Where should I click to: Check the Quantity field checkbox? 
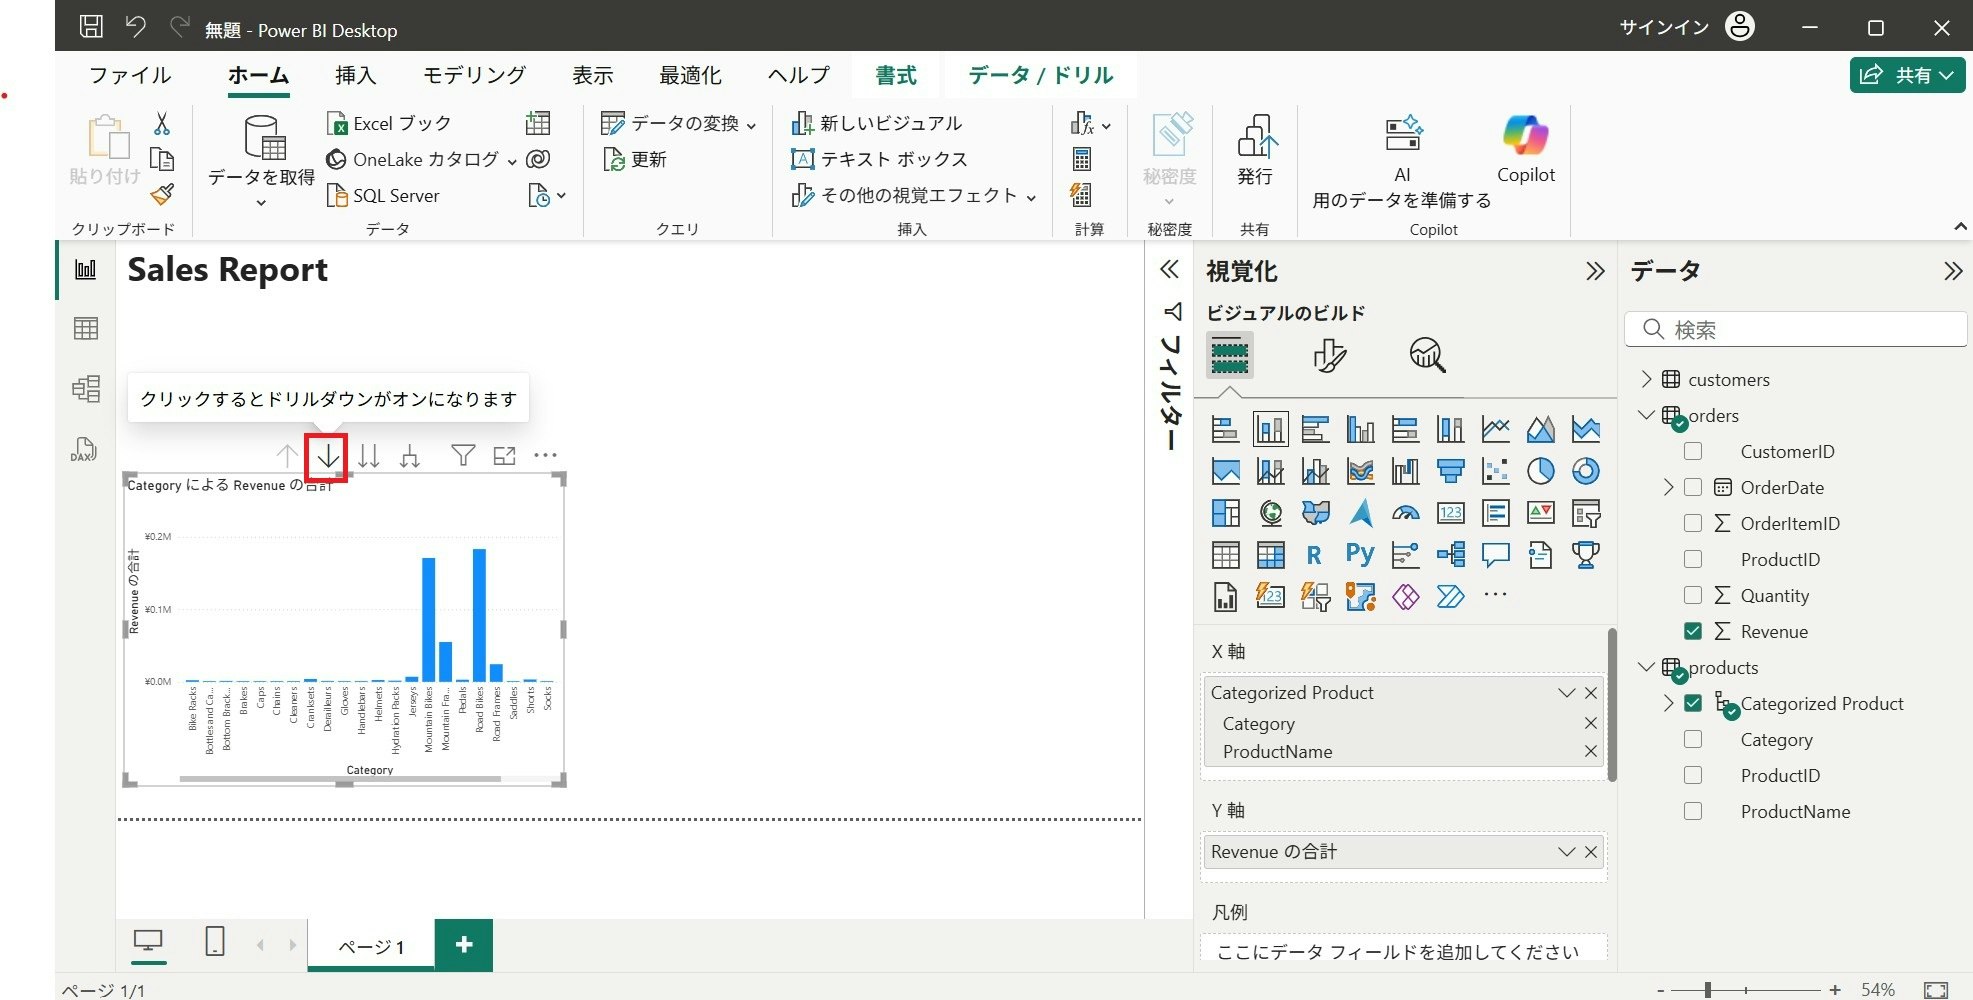[1693, 595]
